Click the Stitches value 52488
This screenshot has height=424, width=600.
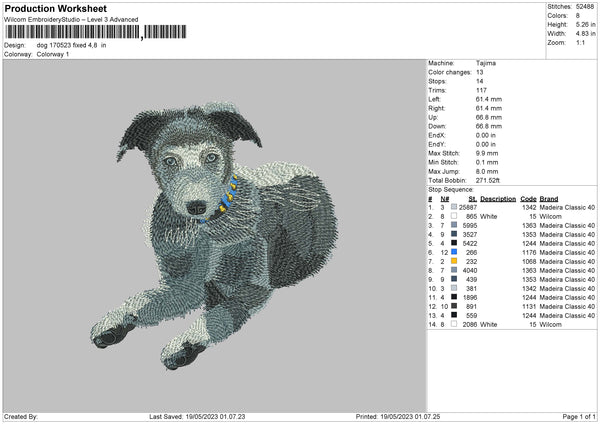click(x=586, y=7)
